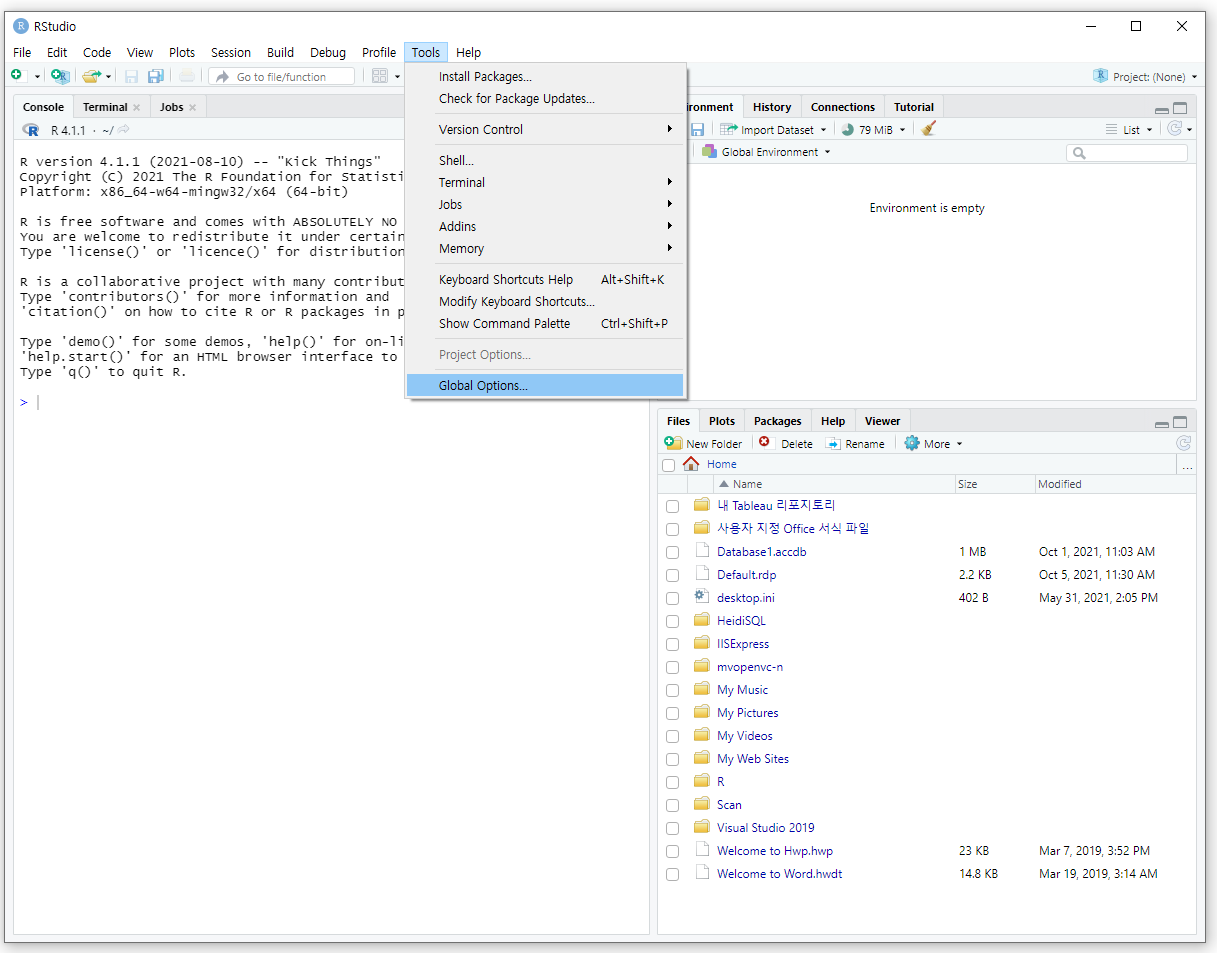Click the refresh file listing icon
1217x953 pixels.
[x=1183, y=443]
